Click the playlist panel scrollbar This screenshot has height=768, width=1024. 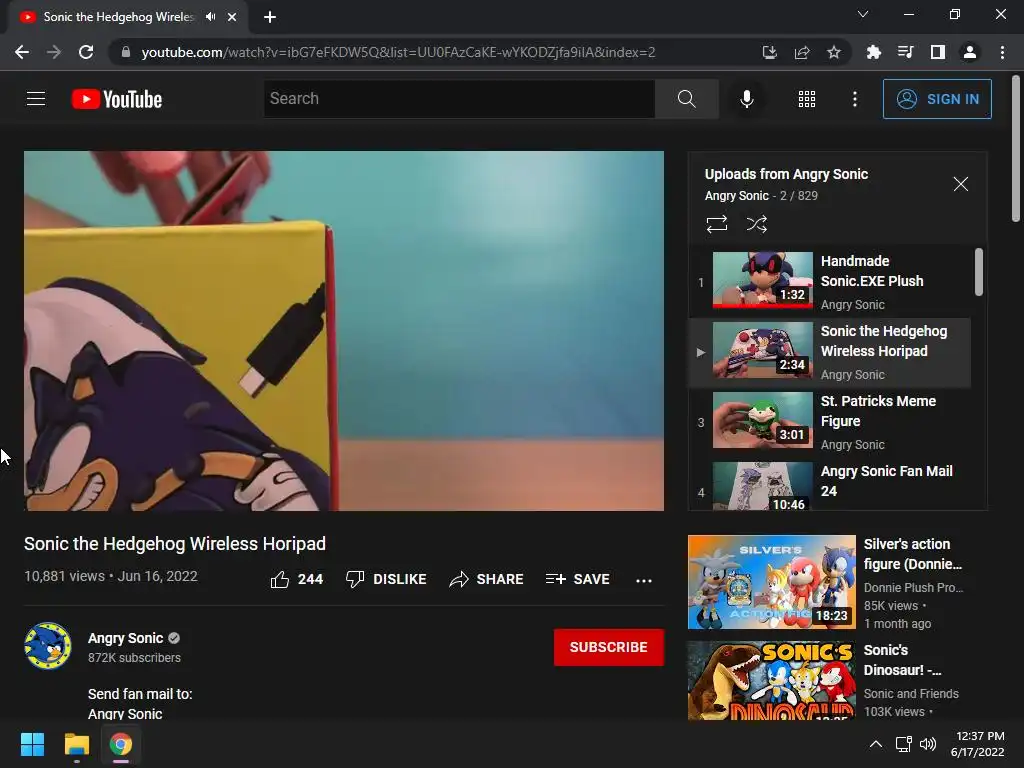pos(978,272)
